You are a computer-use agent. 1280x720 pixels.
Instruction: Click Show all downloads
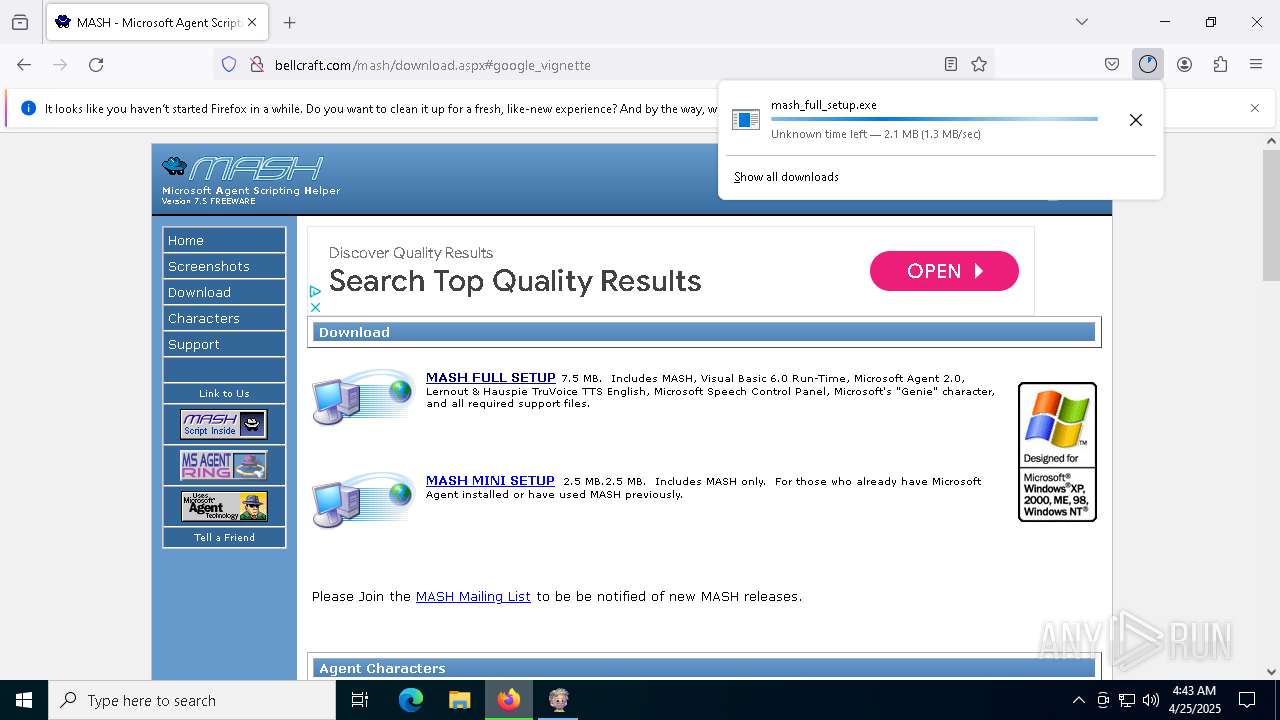pos(786,177)
